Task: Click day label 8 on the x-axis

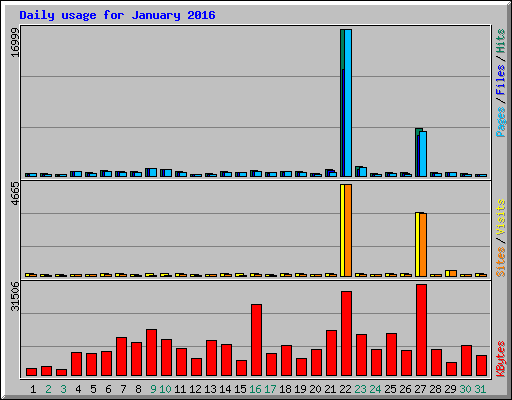Action: pos(138,389)
